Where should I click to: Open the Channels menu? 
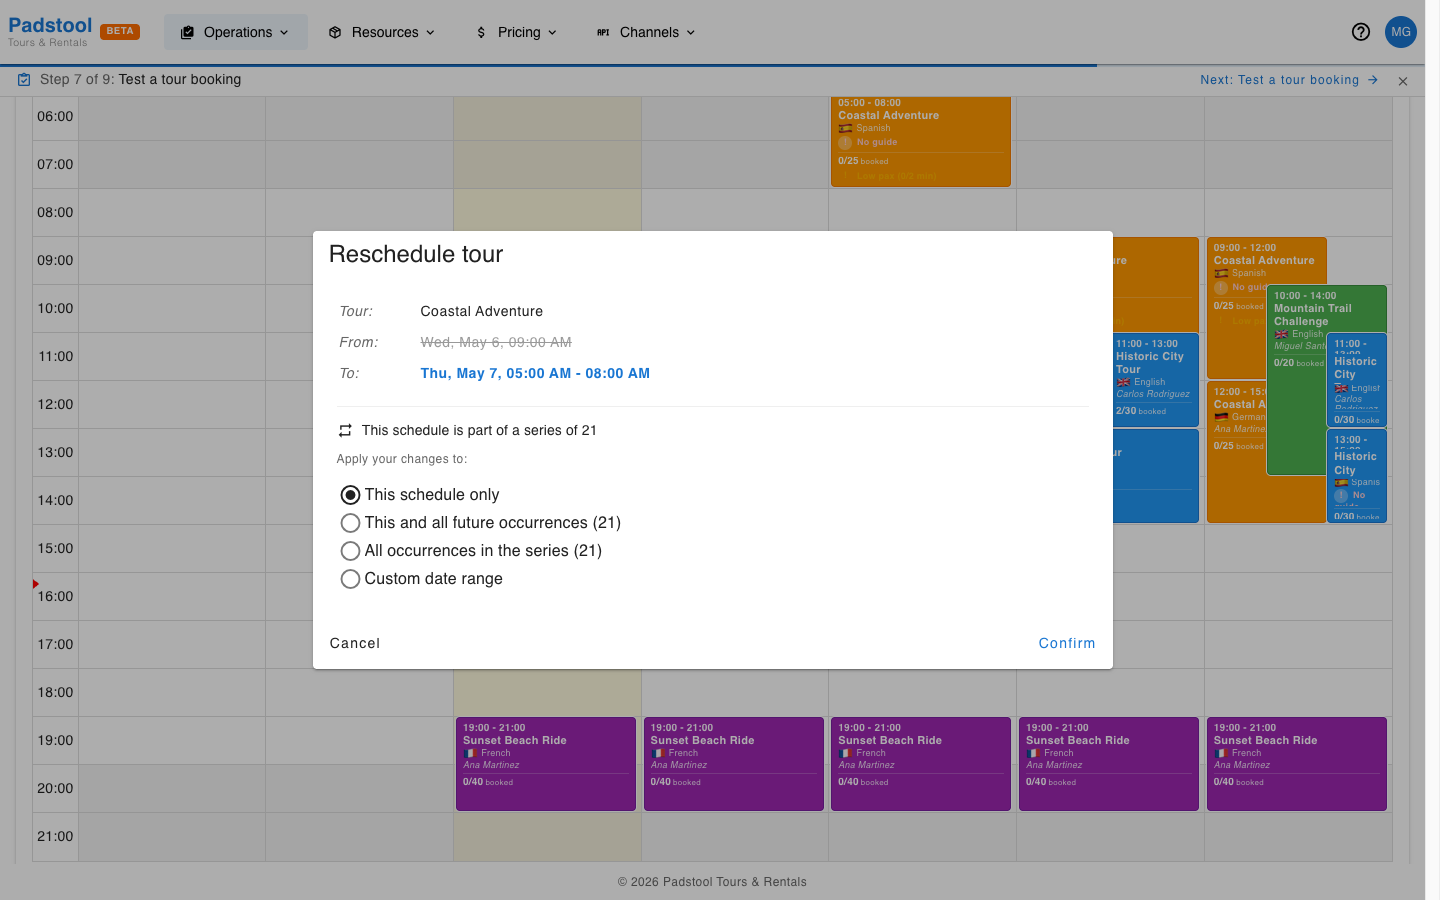click(647, 32)
